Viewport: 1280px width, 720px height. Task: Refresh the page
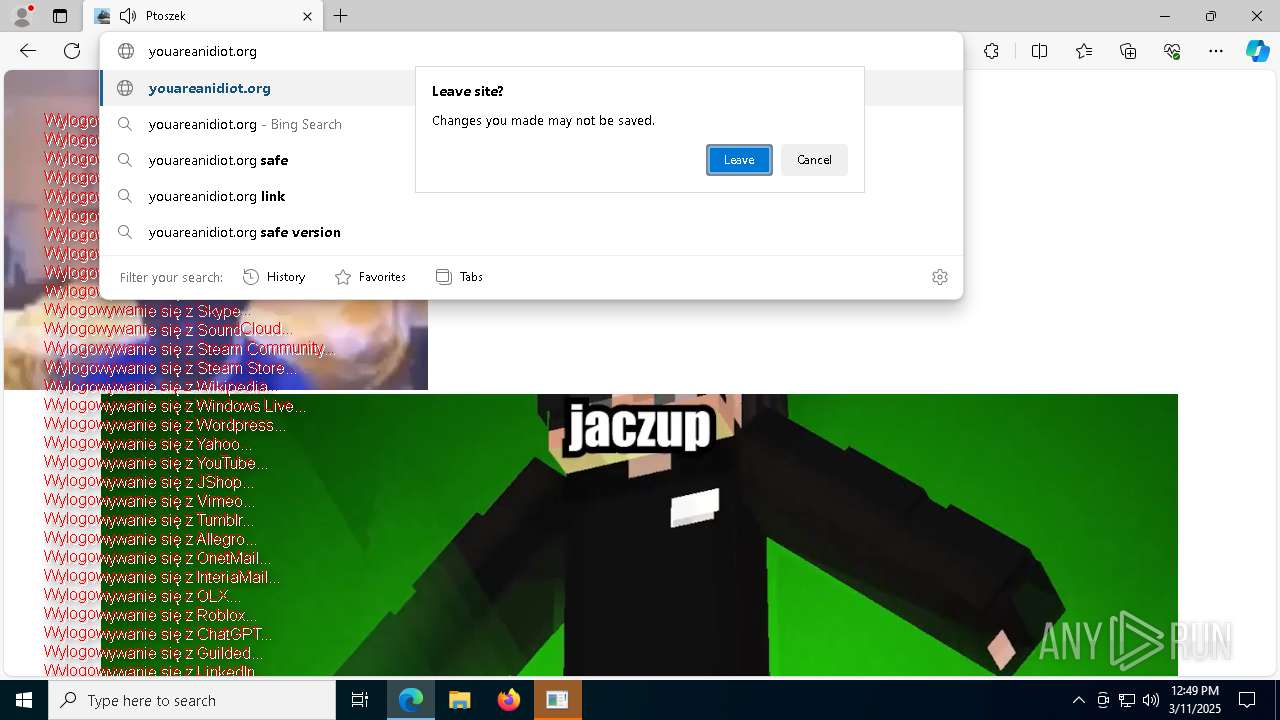click(x=72, y=51)
